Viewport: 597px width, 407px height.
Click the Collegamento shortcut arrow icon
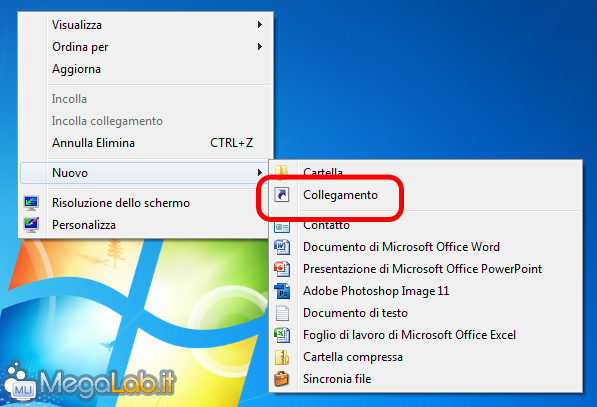click(282, 195)
